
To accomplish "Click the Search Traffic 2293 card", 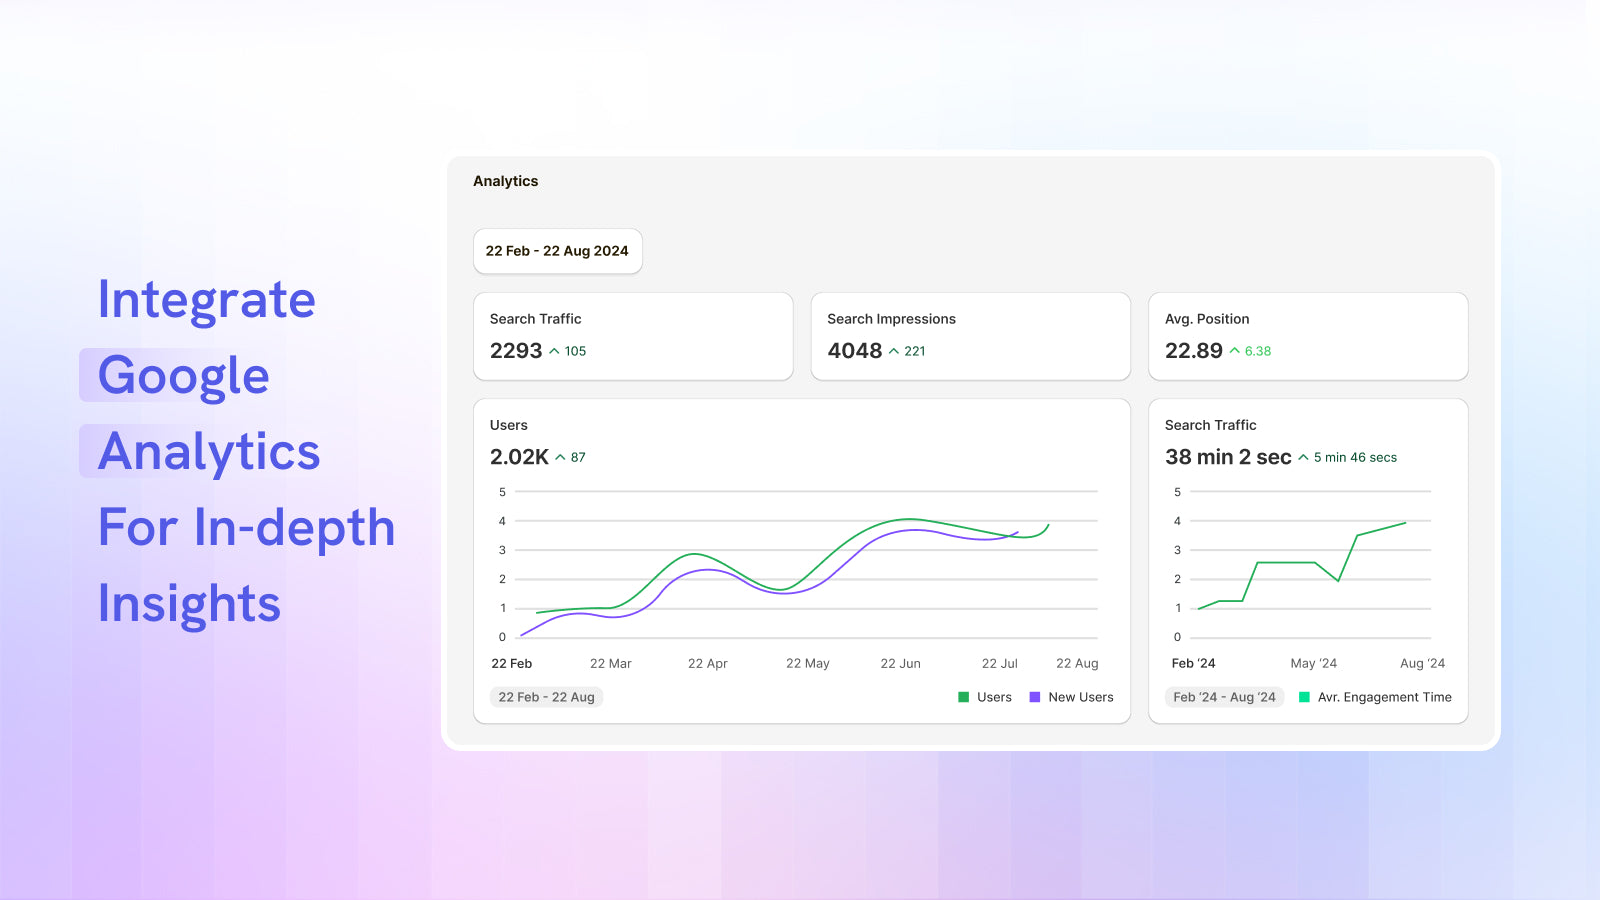I will [633, 336].
